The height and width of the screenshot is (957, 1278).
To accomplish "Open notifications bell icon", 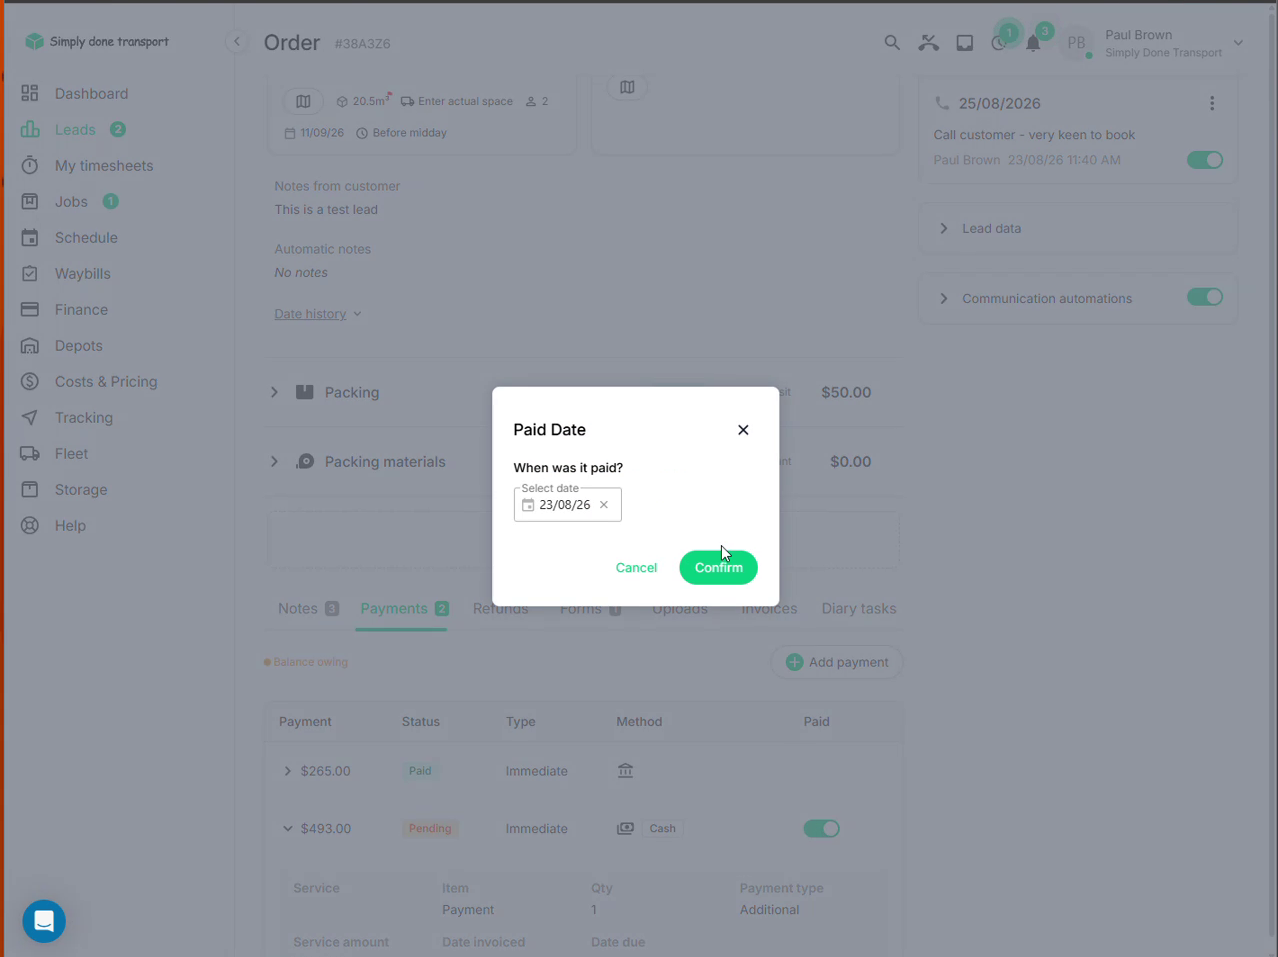I will pyautogui.click(x=1033, y=44).
